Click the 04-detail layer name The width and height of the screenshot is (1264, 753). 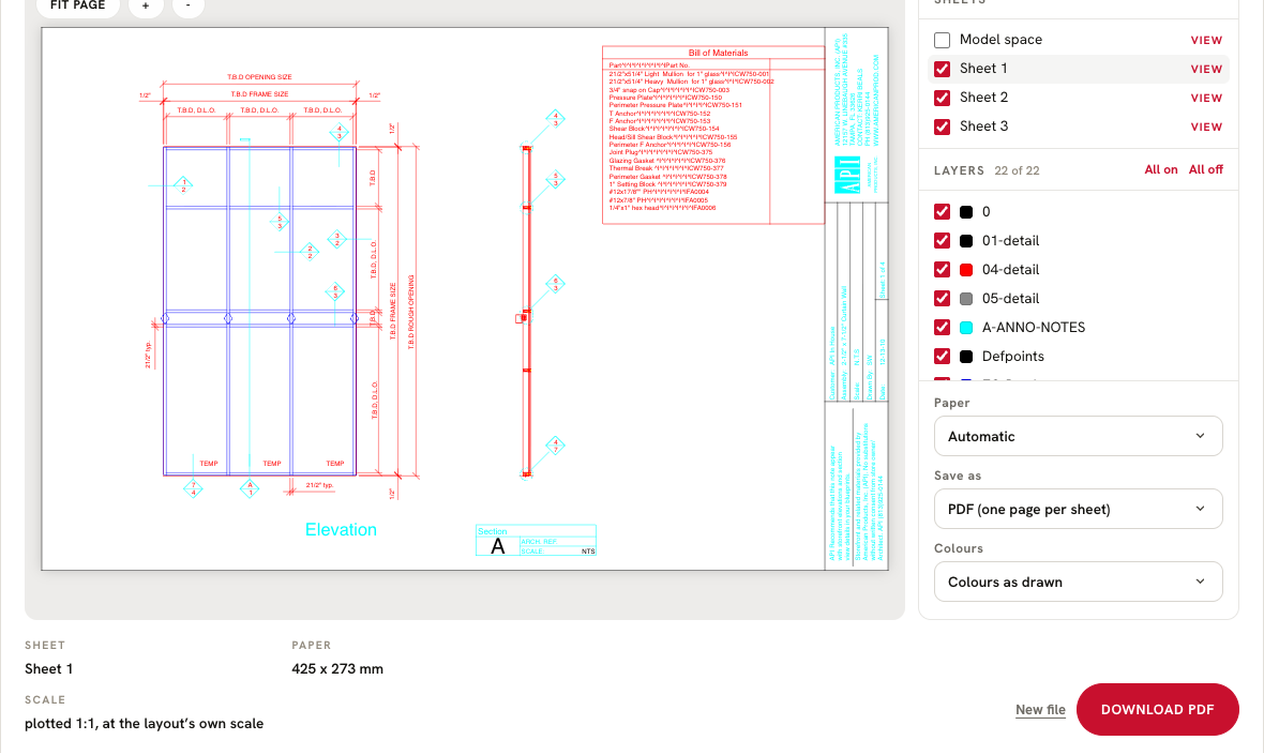click(1010, 270)
